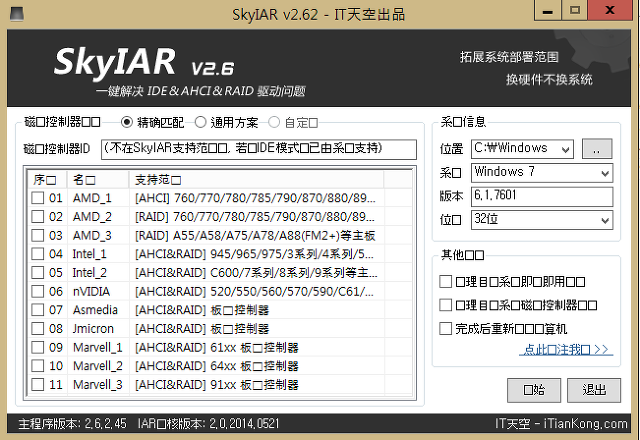Click the IT天空 - iTianKong.com status text
The width and height of the screenshot is (640, 440).
pyautogui.click(x=561, y=423)
